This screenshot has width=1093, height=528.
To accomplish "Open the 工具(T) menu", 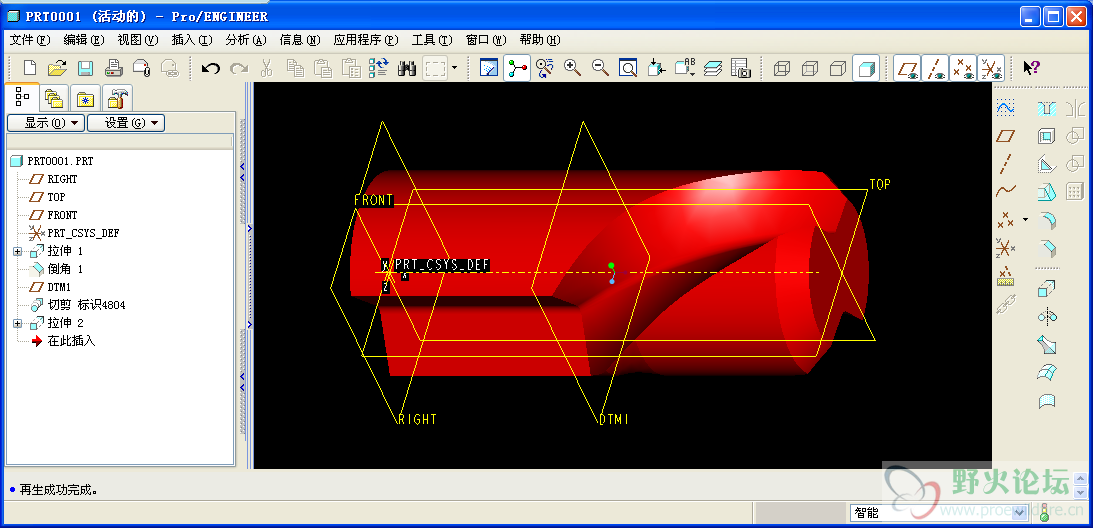I will (x=432, y=40).
